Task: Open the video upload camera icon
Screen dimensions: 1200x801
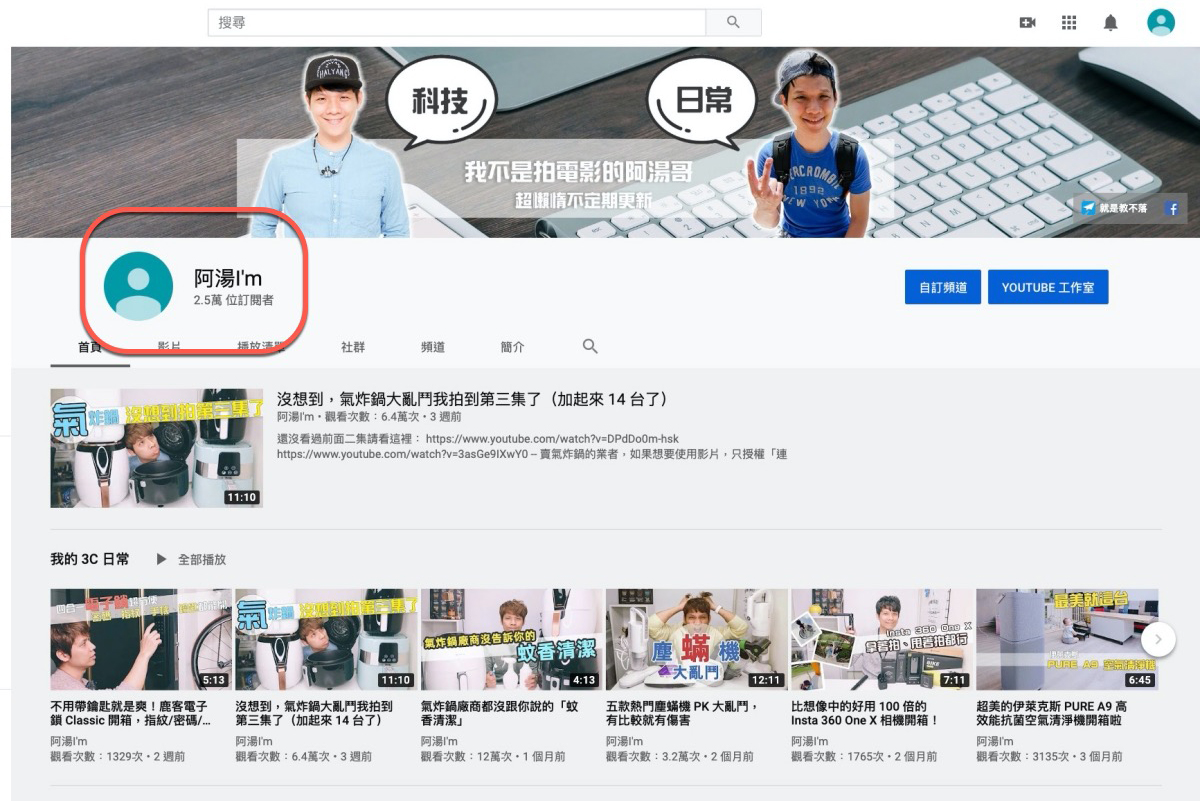Action: point(1028,22)
